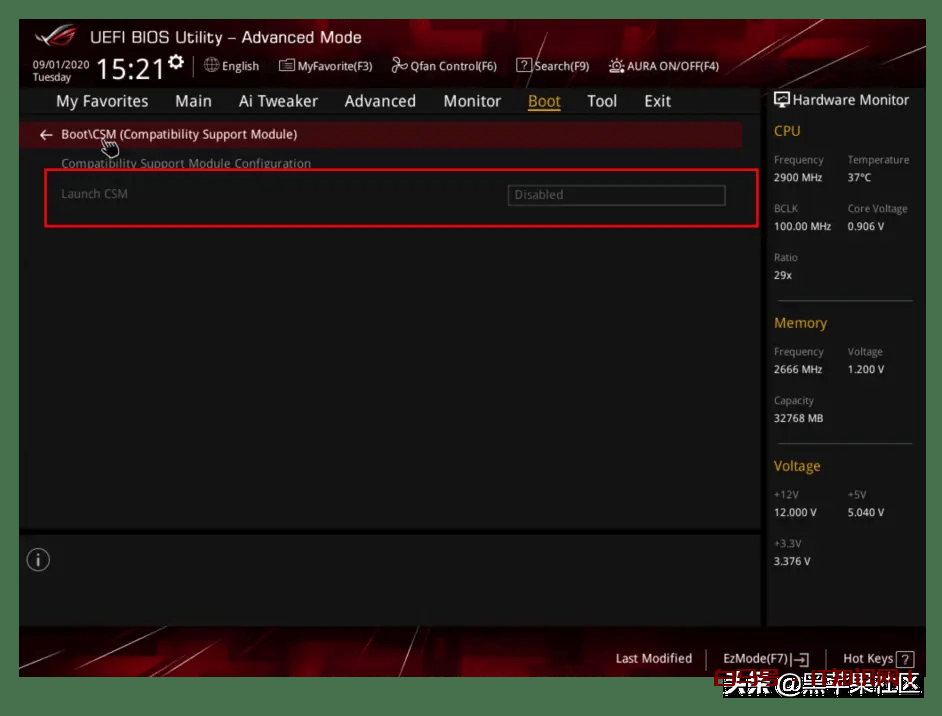Switch to the My Favorites tab

[102, 101]
